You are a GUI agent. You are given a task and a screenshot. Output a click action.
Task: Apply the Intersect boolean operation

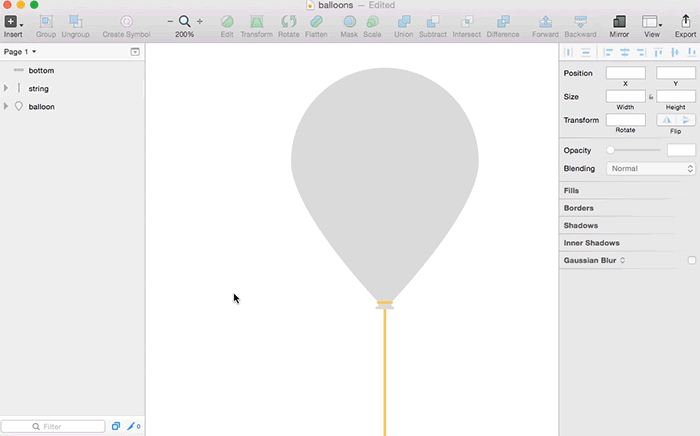click(467, 21)
